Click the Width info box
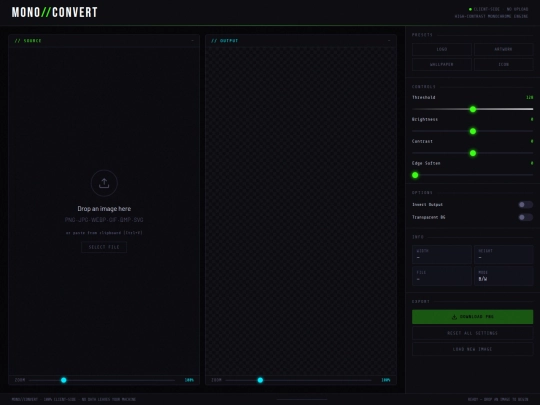 [442, 255]
